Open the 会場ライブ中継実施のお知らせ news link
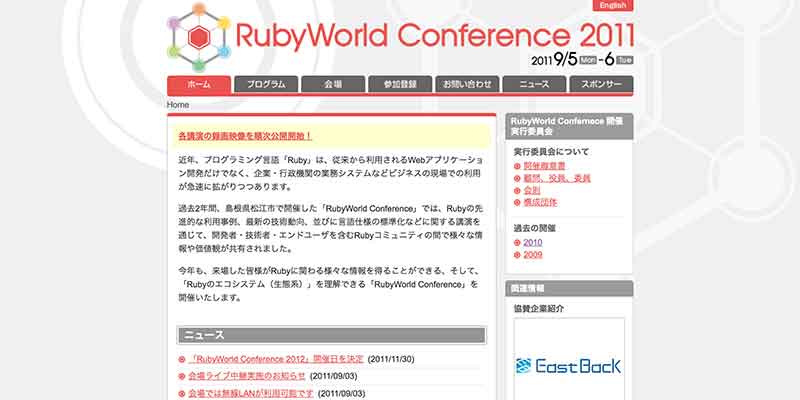Viewport: 800px width, 400px height. [x=247, y=376]
